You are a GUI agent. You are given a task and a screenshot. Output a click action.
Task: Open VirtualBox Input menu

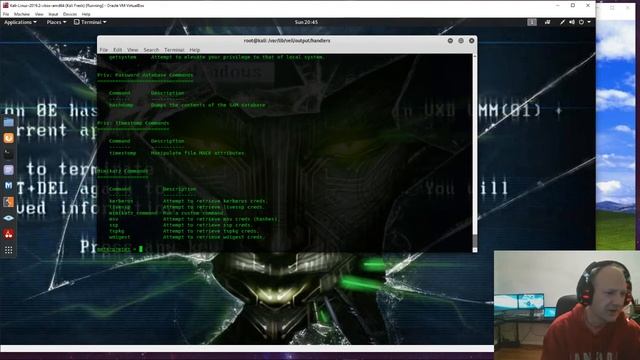pyautogui.click(x=53, y=14)
